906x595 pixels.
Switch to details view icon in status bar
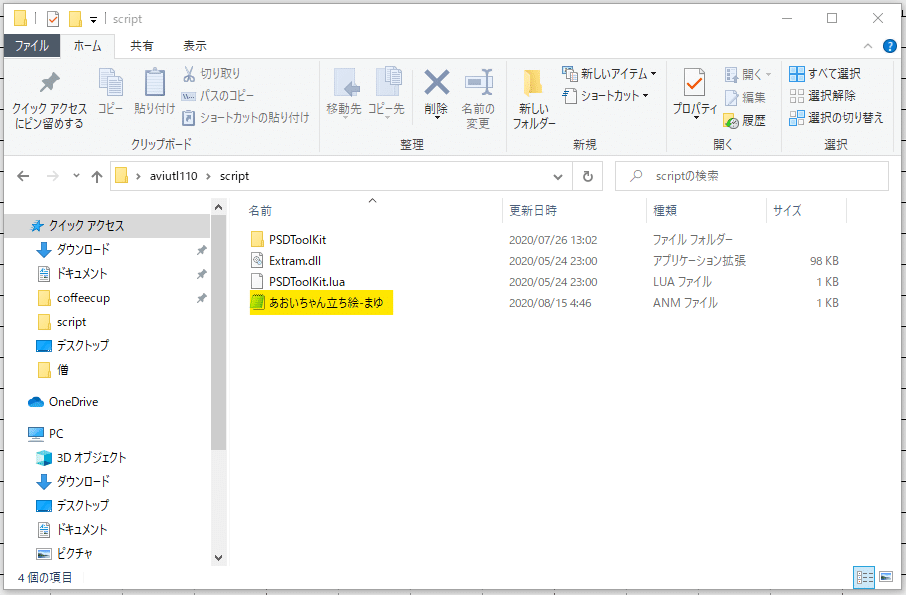tap(864, 577)
